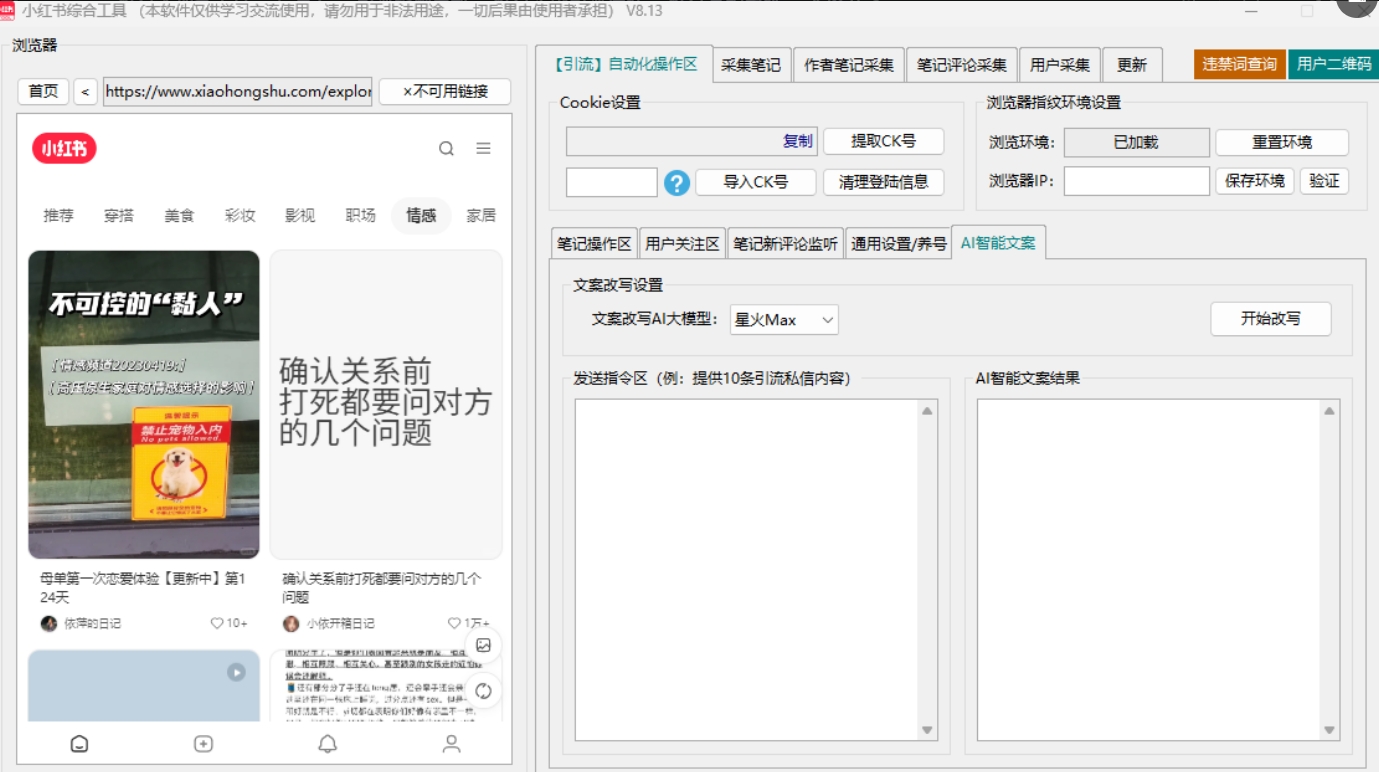1379x772 pixels.
Task: Open the profile person icon
Action: (x=451, y=744)
